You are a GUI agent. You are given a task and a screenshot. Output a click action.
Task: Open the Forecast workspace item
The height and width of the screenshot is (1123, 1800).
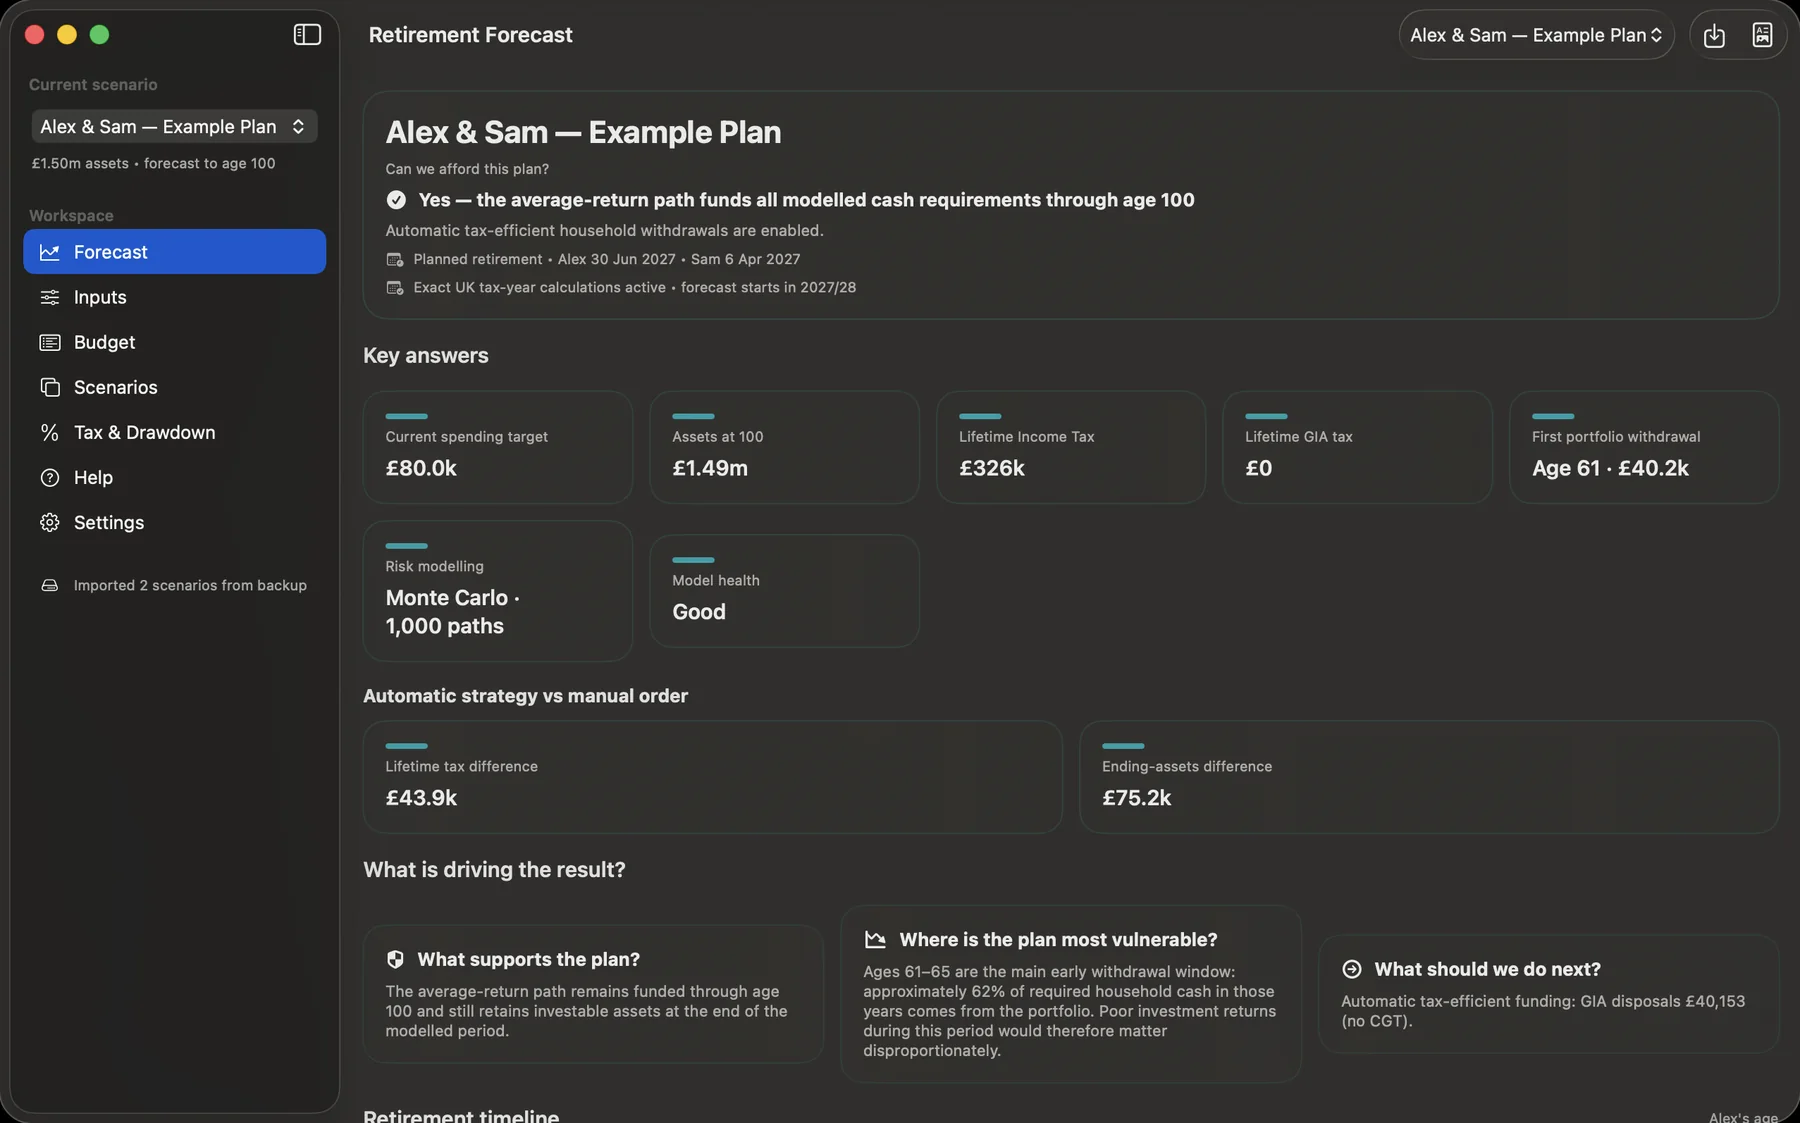(174, 252)
